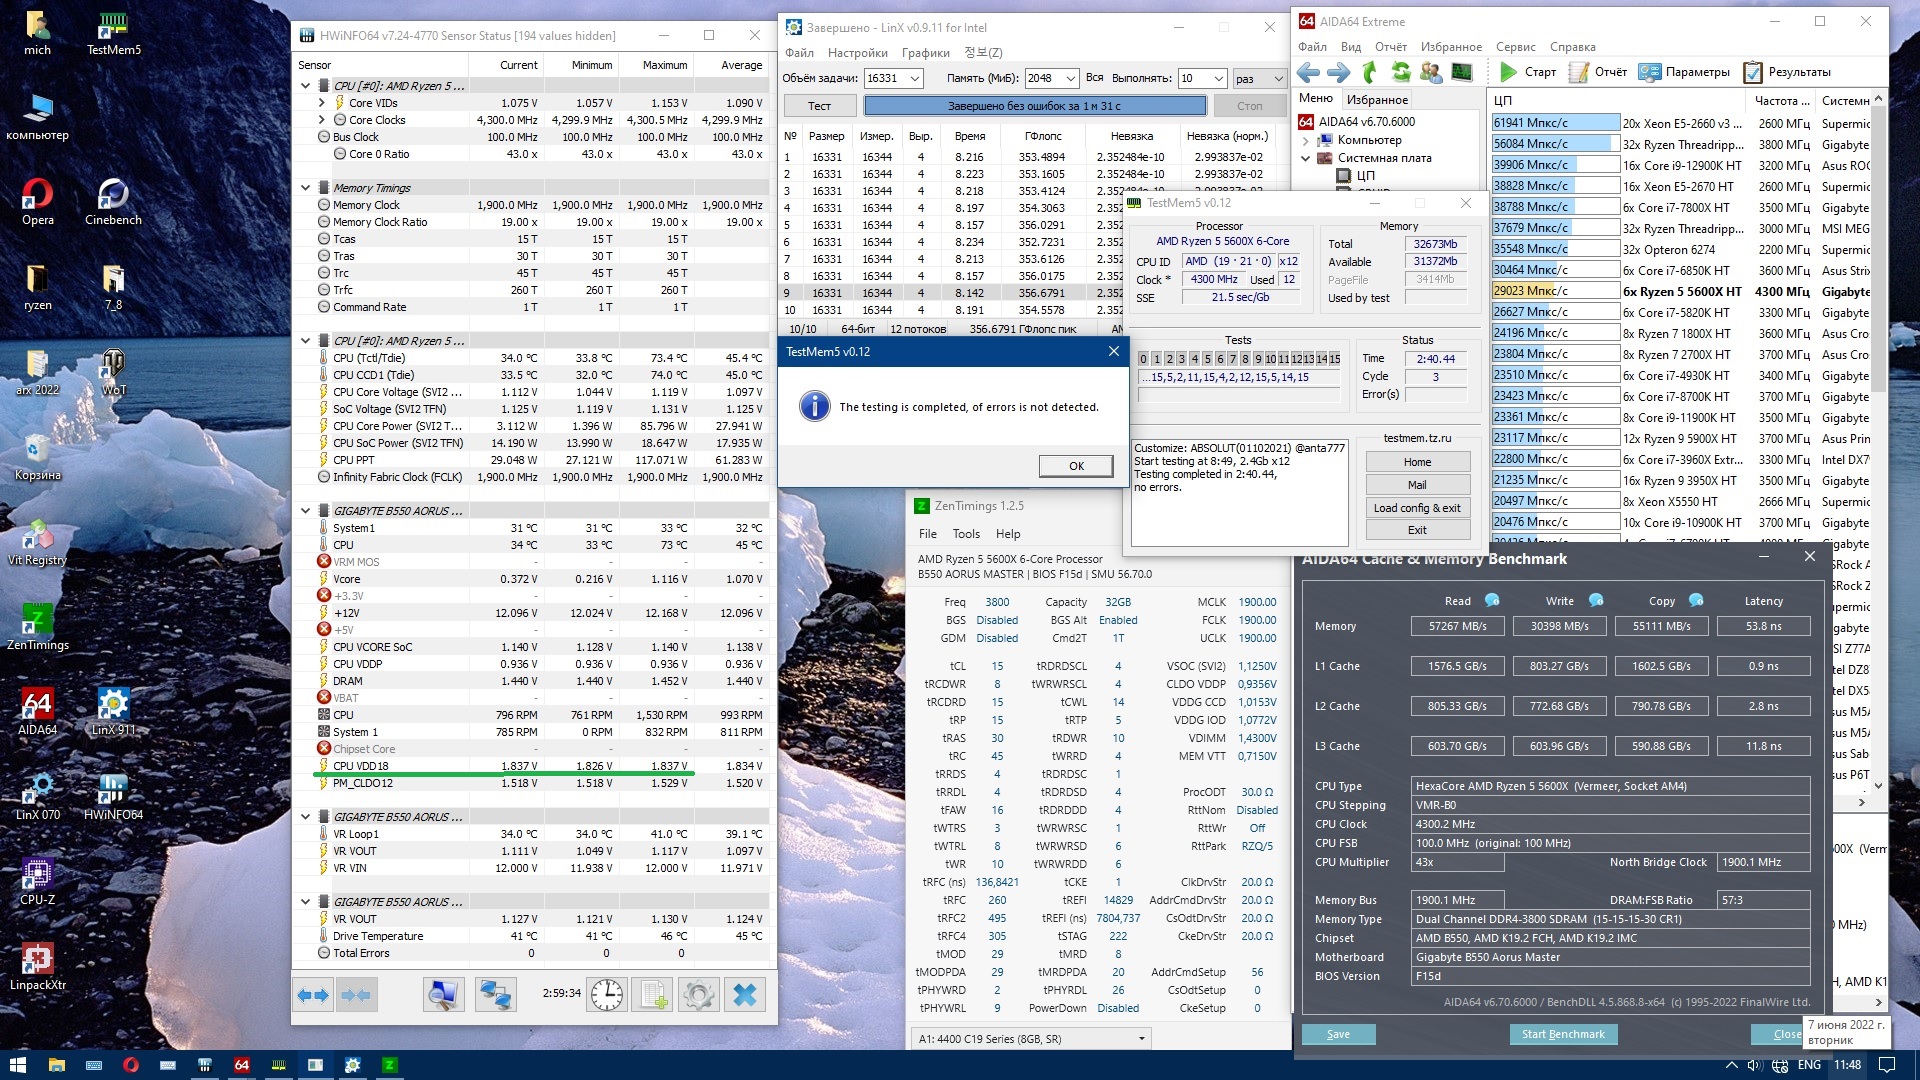This screenshot has width=1920, height=1080.
Task: Click the HWiNFO reset clock icon
Action: [x=606, y=994]
